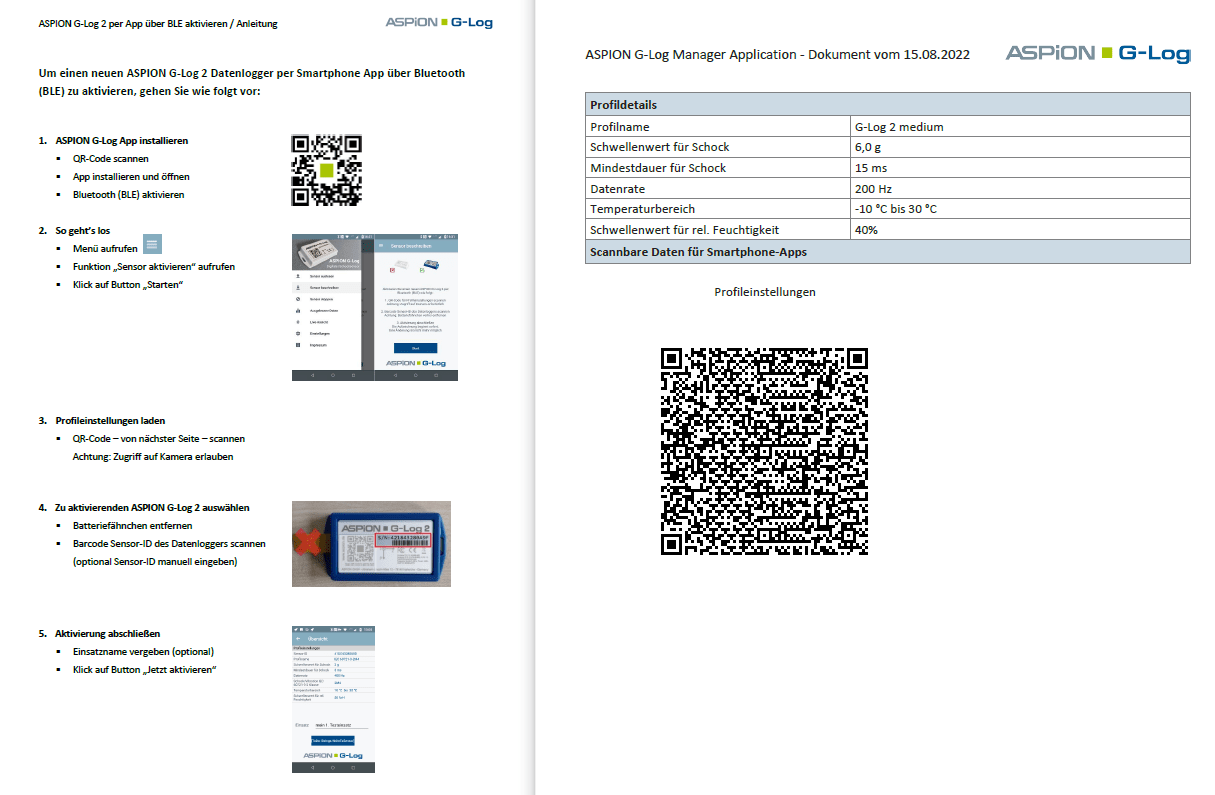This screenshot has width=1215, height=795.
Task: Click the bullet "Funktion Sensor aktivieren aufrufen"
Action: point(154,267)
